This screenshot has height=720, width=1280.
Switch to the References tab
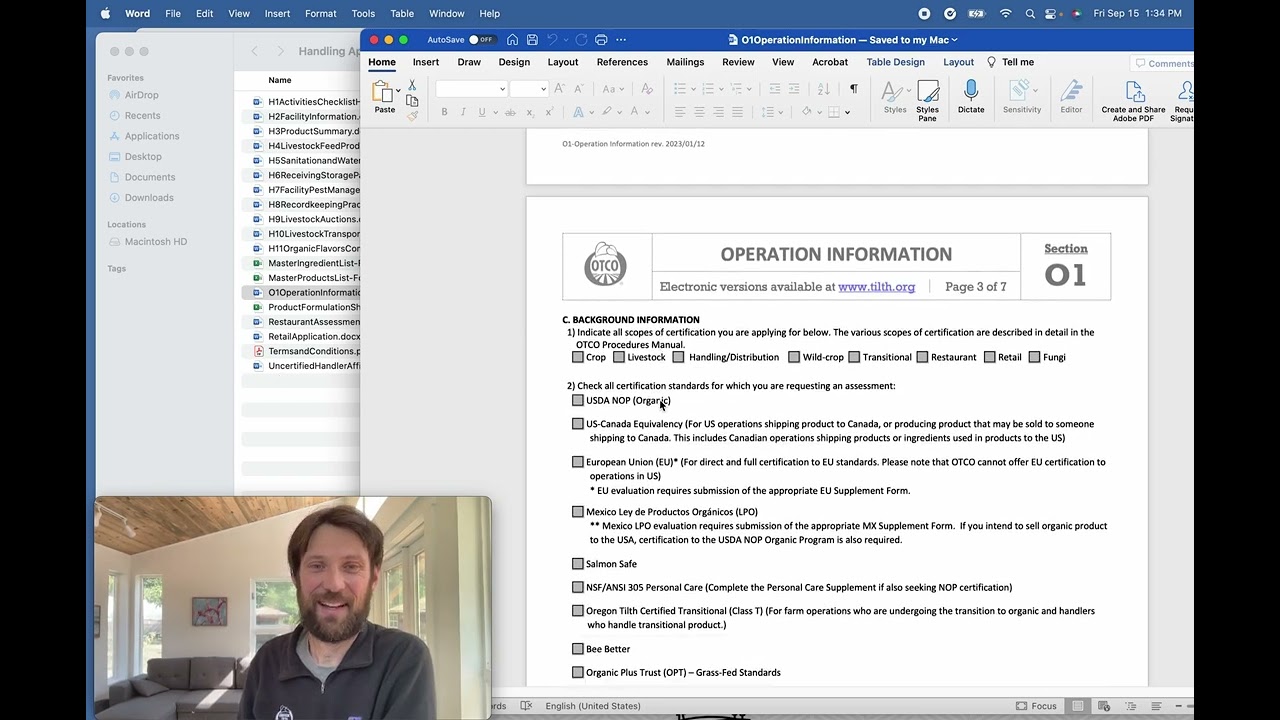point(622,62)
